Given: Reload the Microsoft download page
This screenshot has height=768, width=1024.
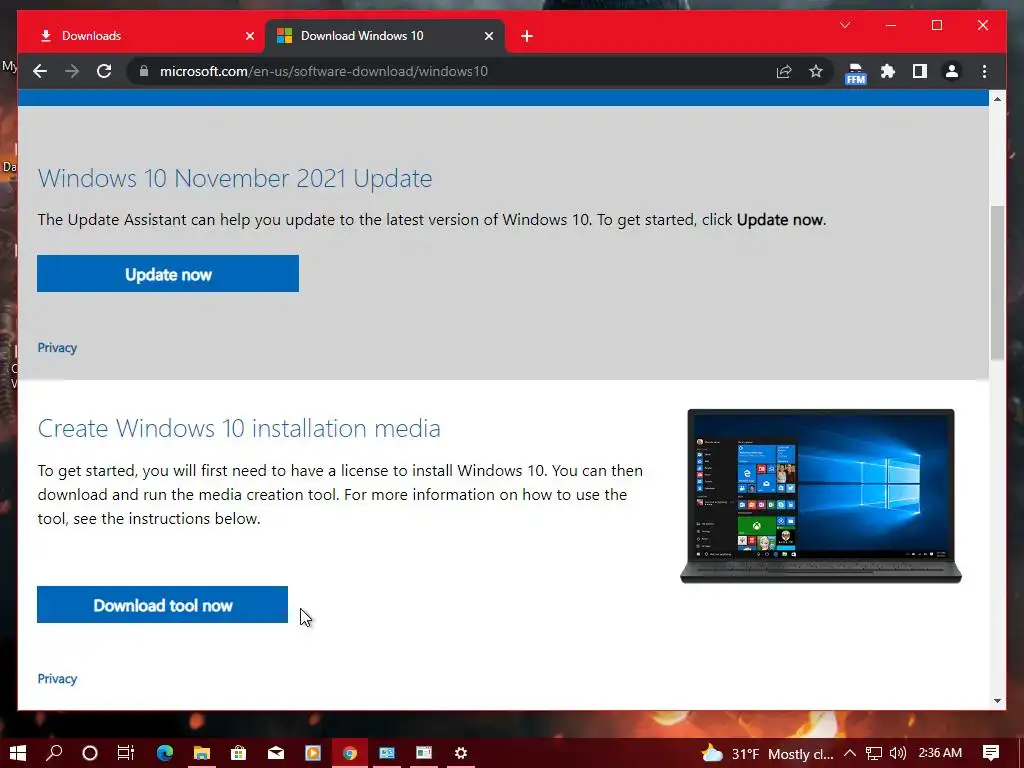Looking at the screenshot, I should (104, 71).
